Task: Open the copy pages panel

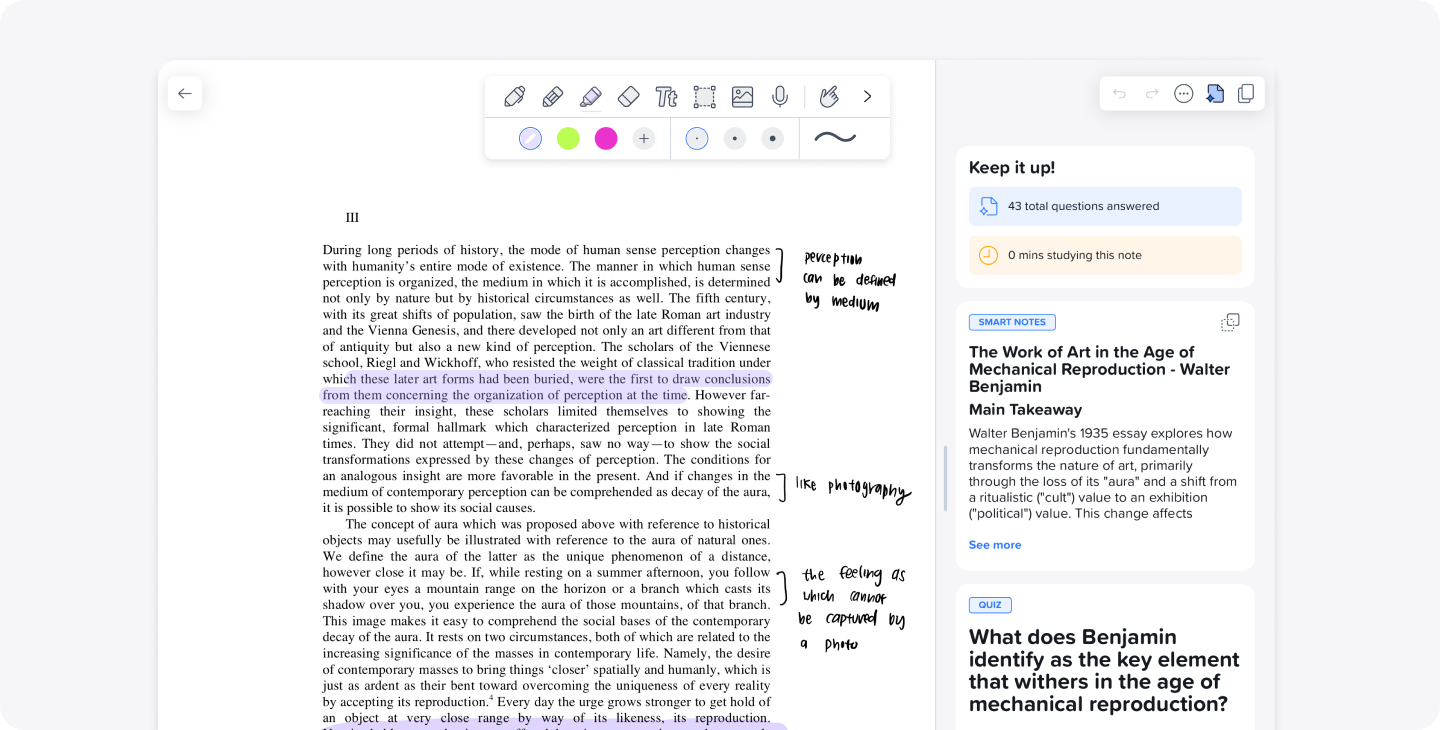Action: click(x=1245, y=93)
